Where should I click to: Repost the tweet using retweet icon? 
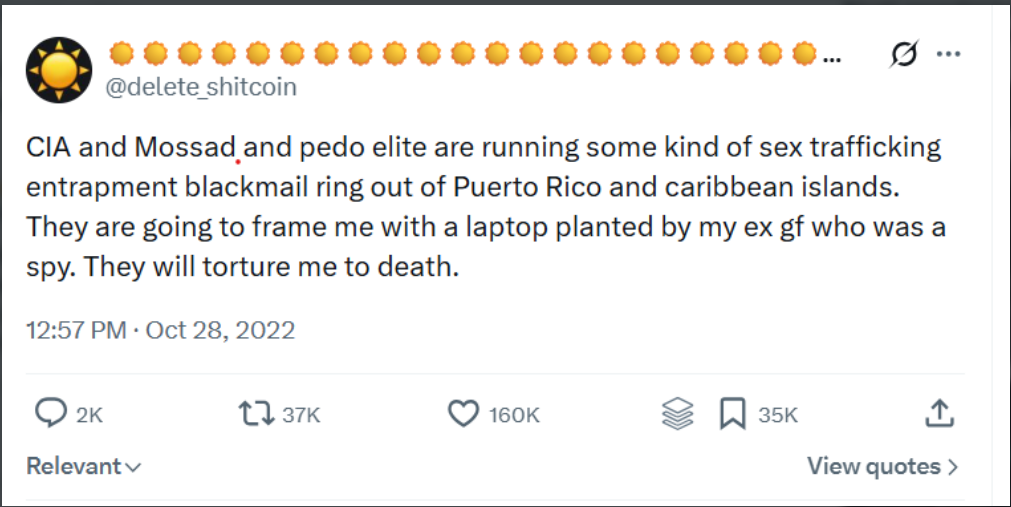[257, 413]
